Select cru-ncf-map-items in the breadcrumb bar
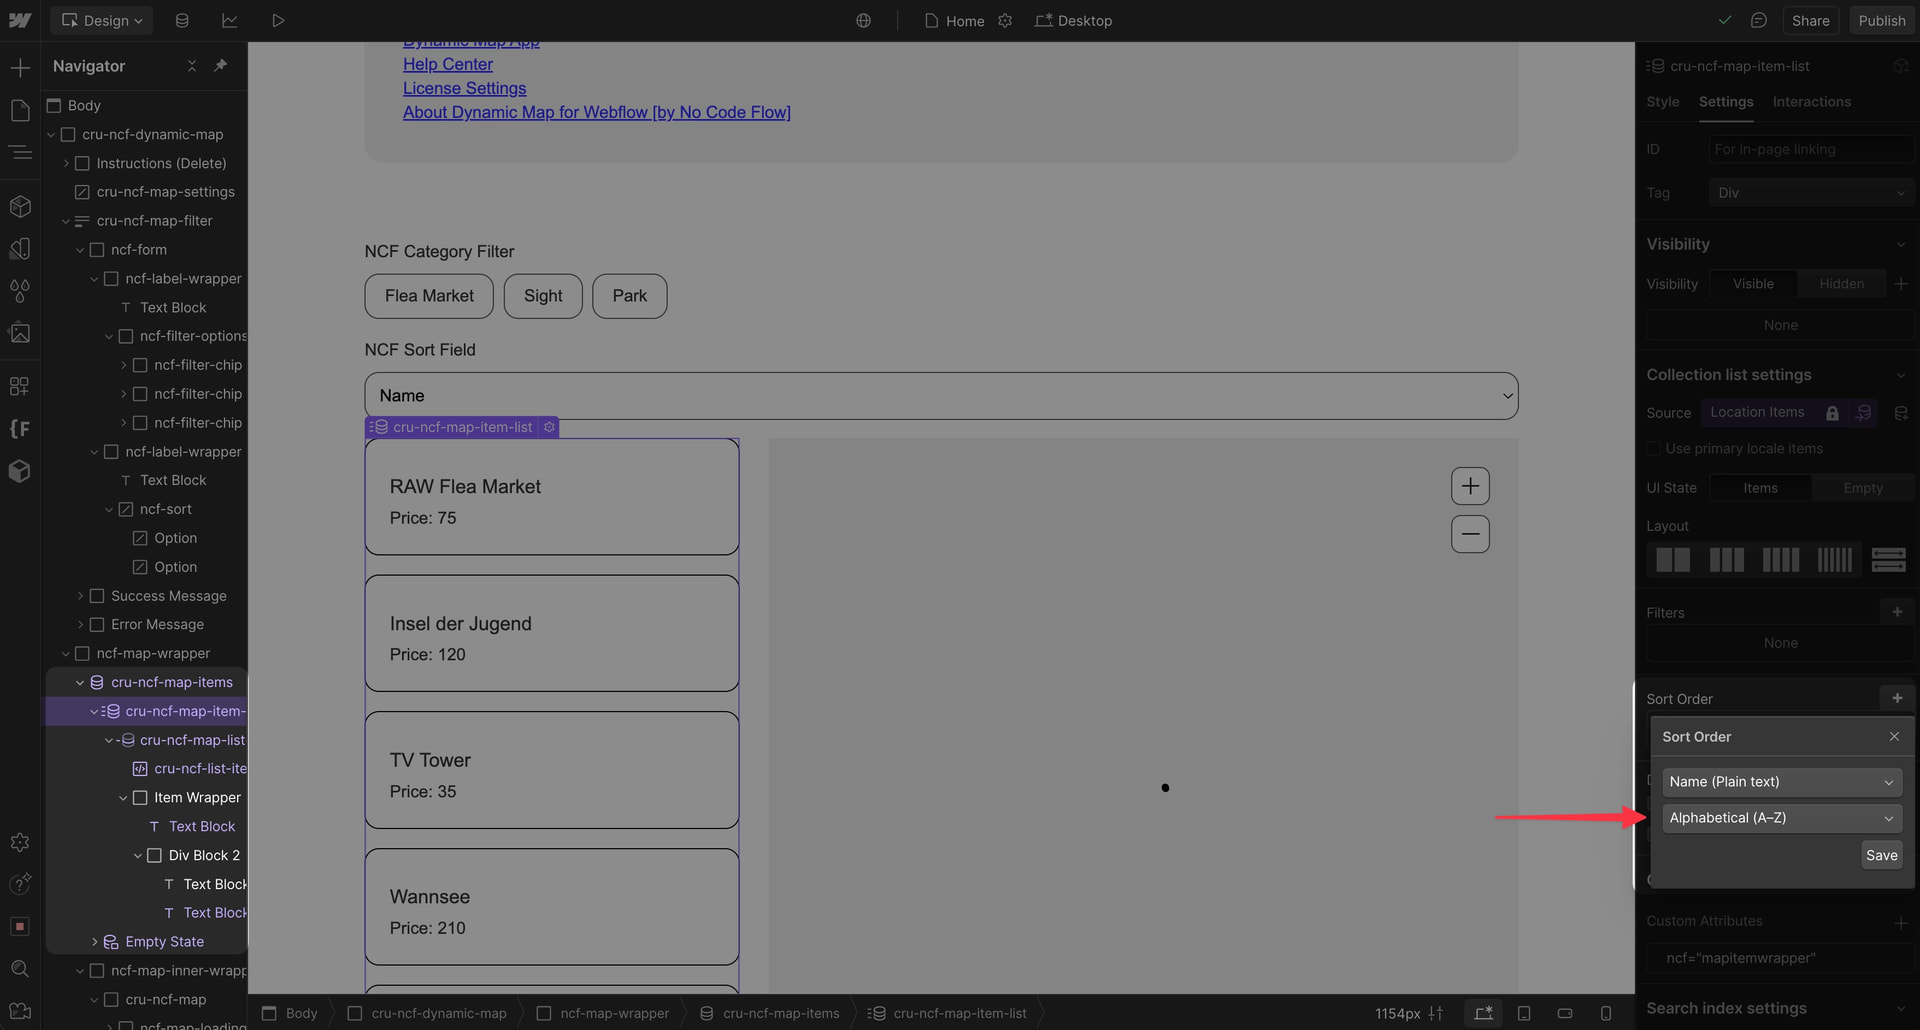This screenshot has height=1030, width=1920. point(770,1013)
